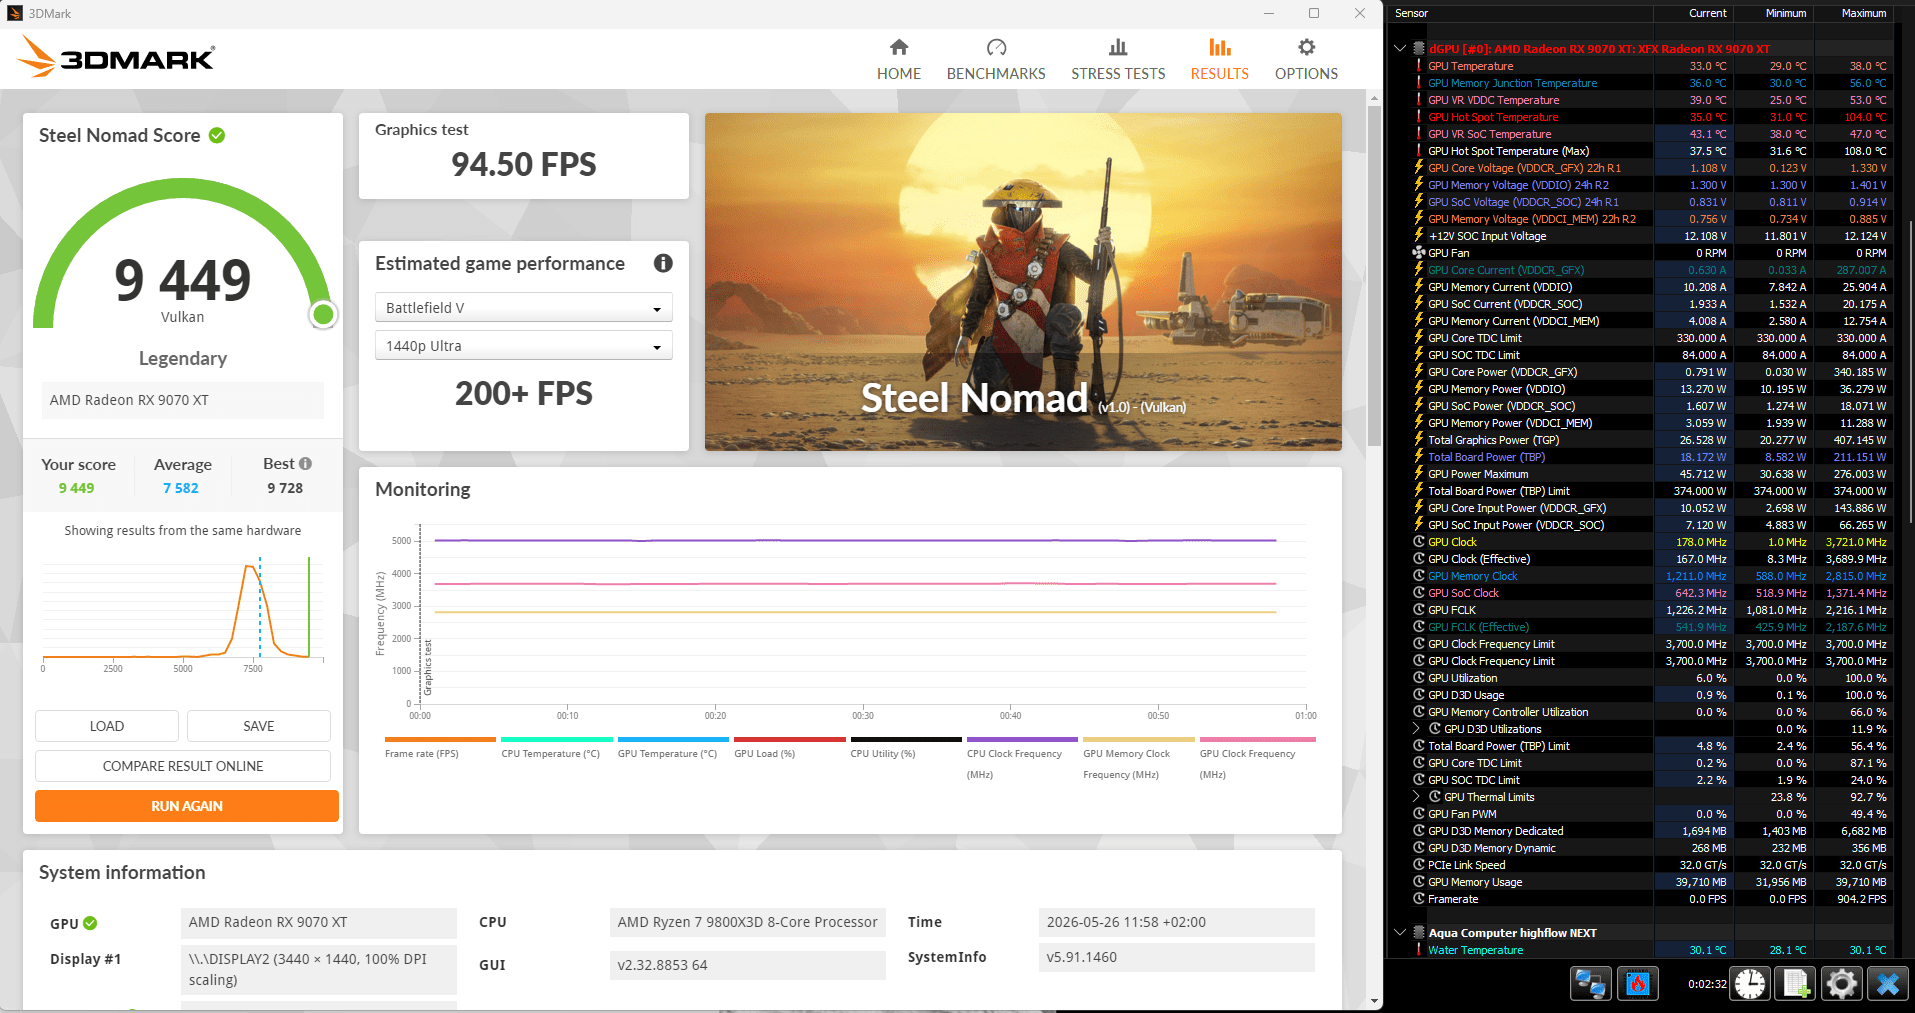The width and height of the screenshot is (1915, 1013).
Task: Toggle the CPU Utility (%) legend entry
Action: click(906, 749)
